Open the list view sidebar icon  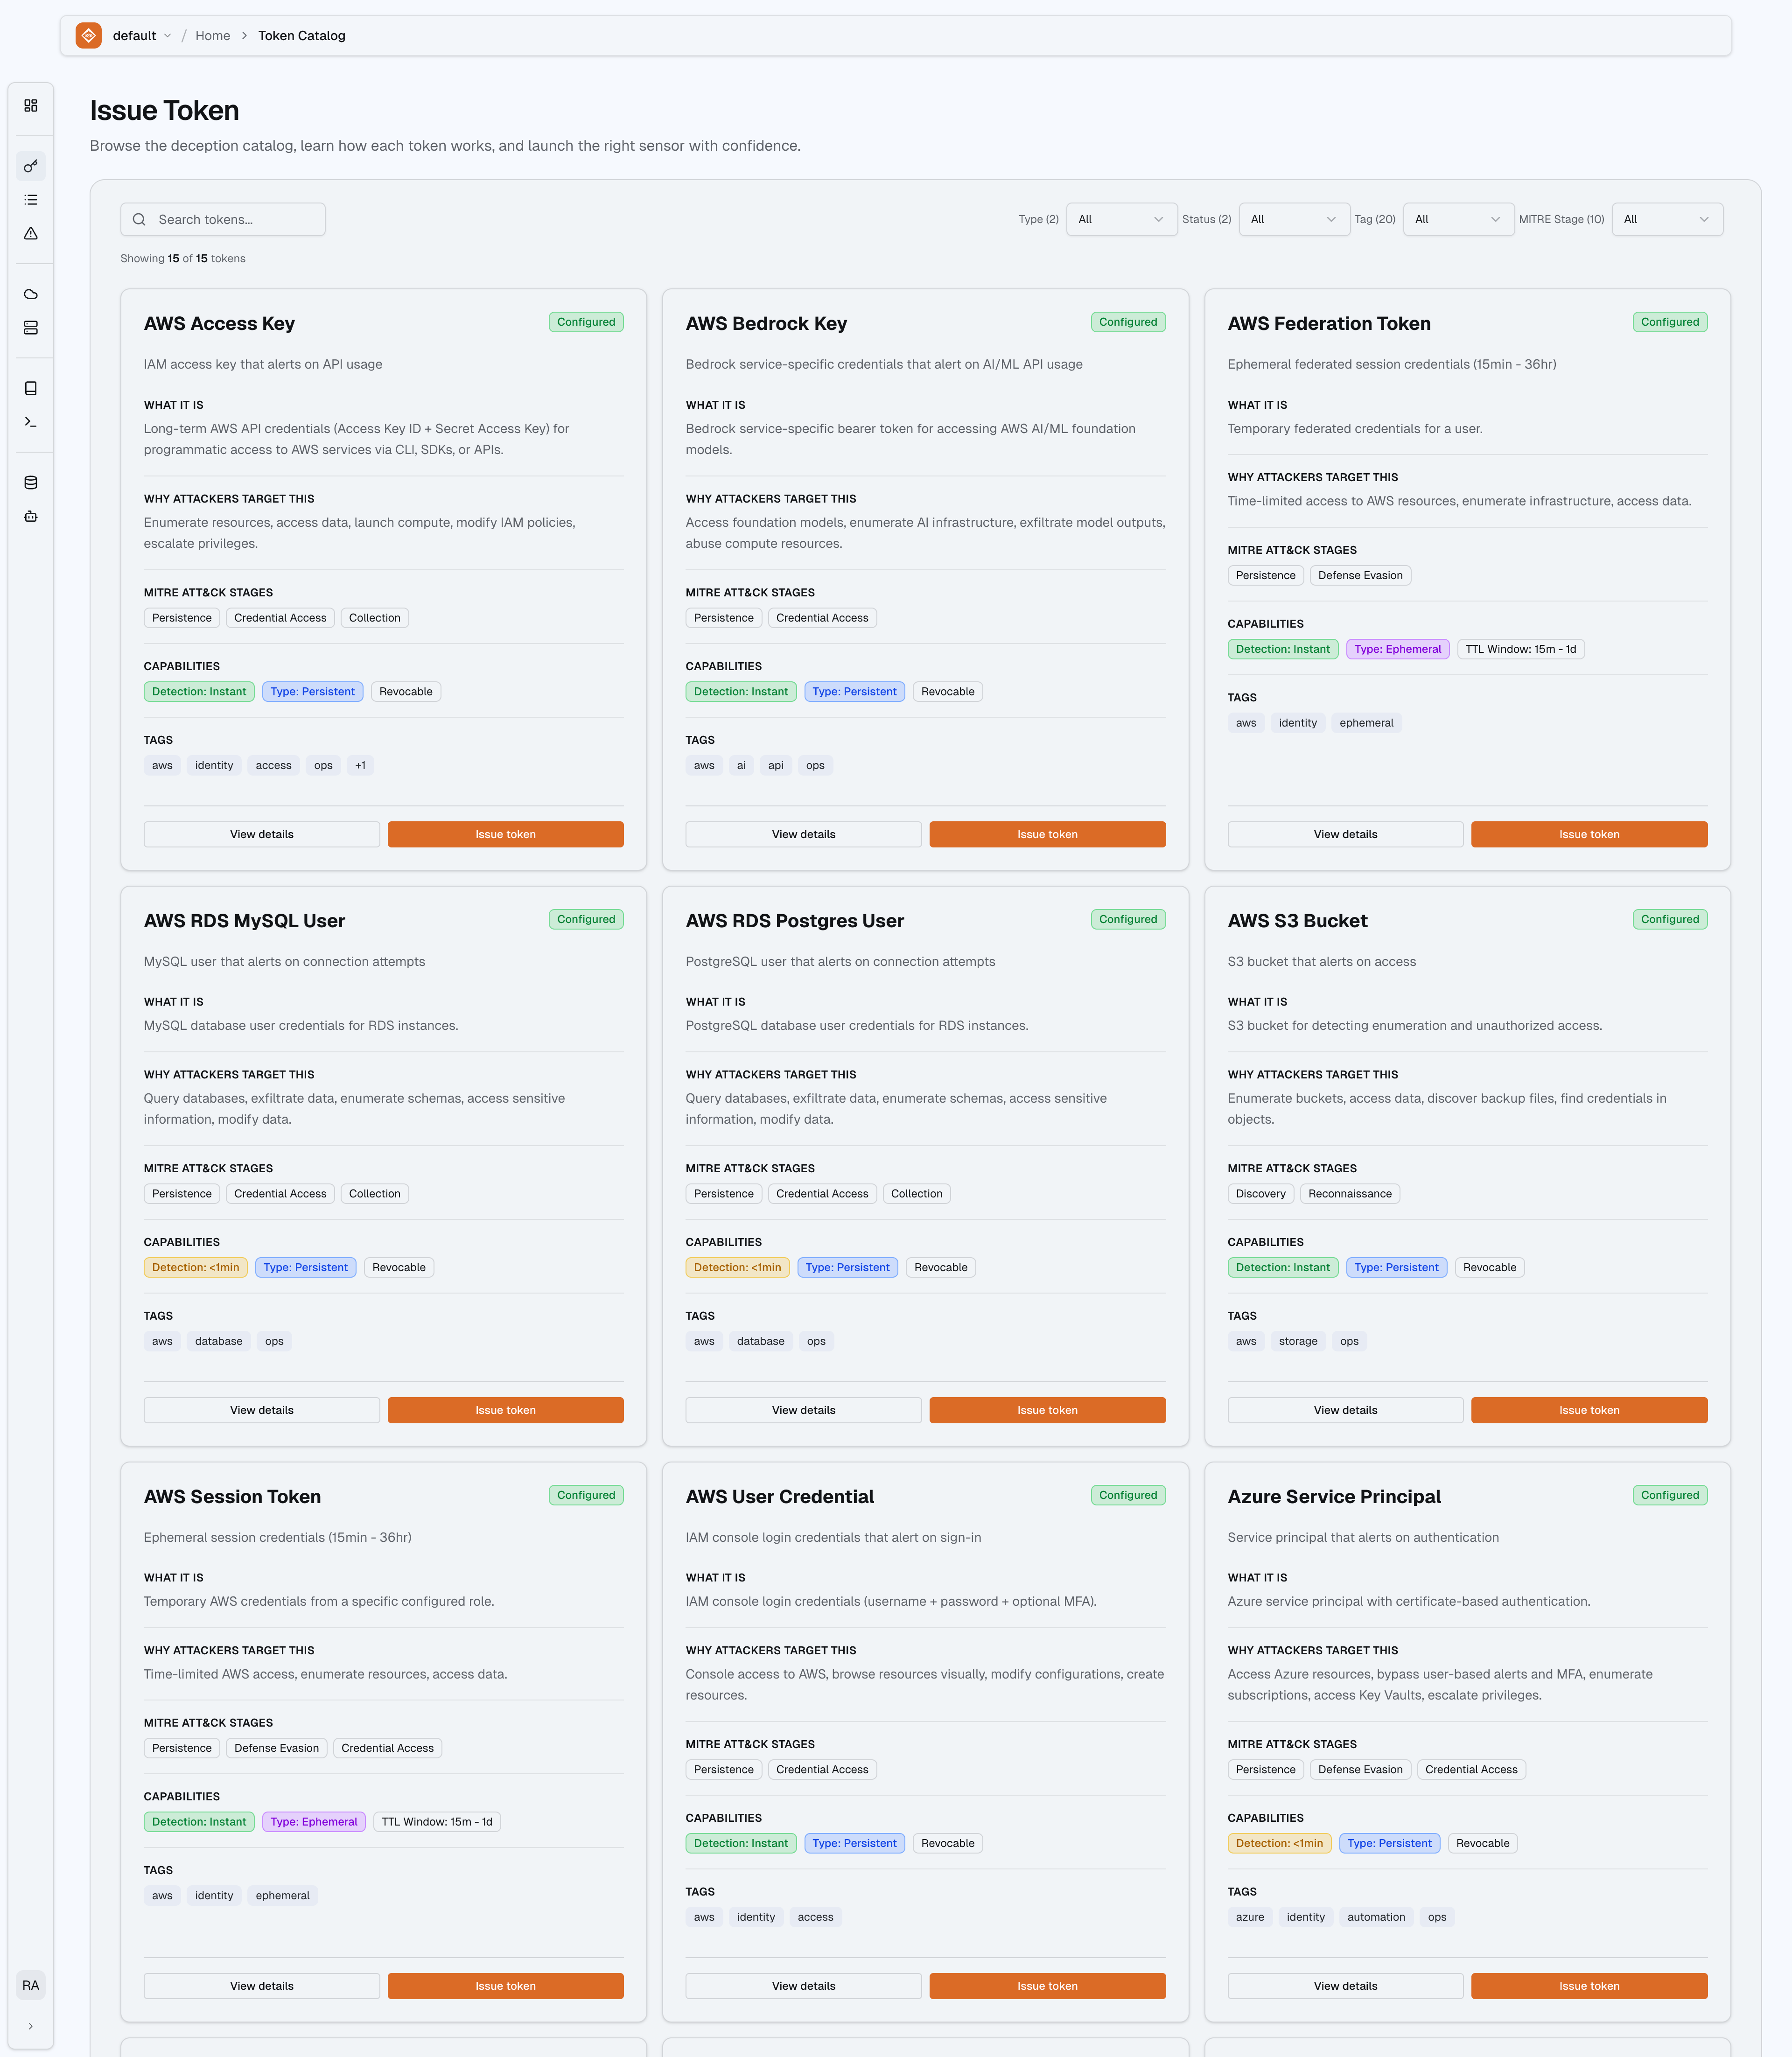31,200
